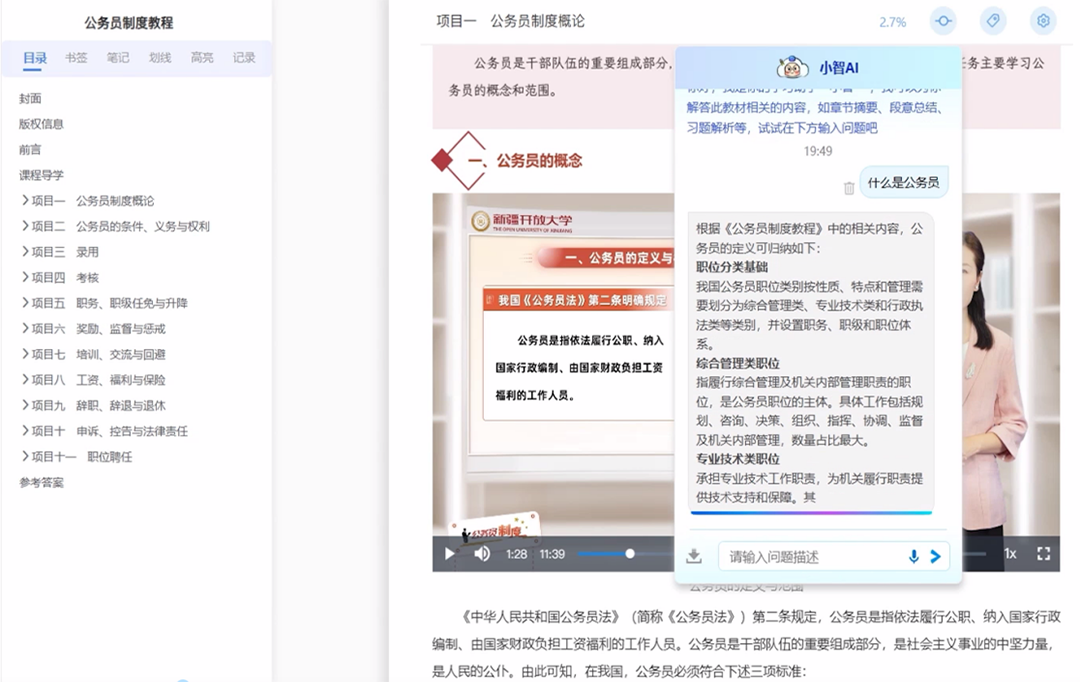Click the 请输入问题描述 input field
This screenshot has height=682, width=1080.
[810, 556]
